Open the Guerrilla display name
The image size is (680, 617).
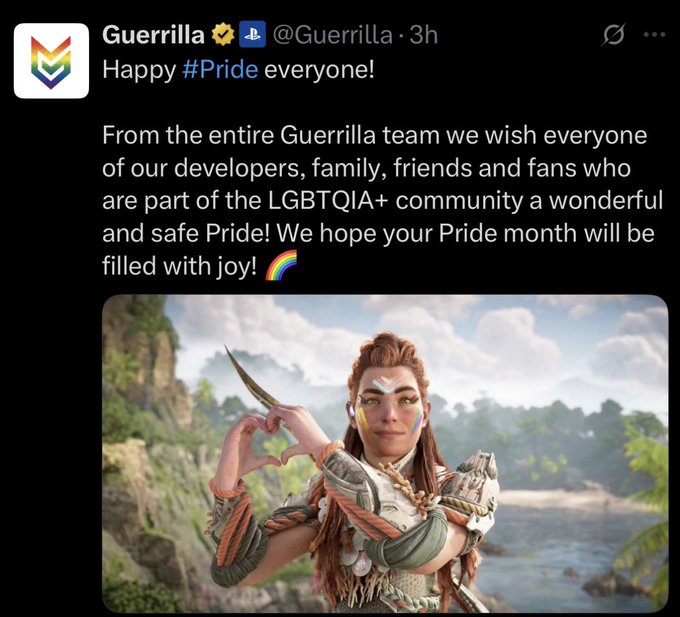(154, 35)
